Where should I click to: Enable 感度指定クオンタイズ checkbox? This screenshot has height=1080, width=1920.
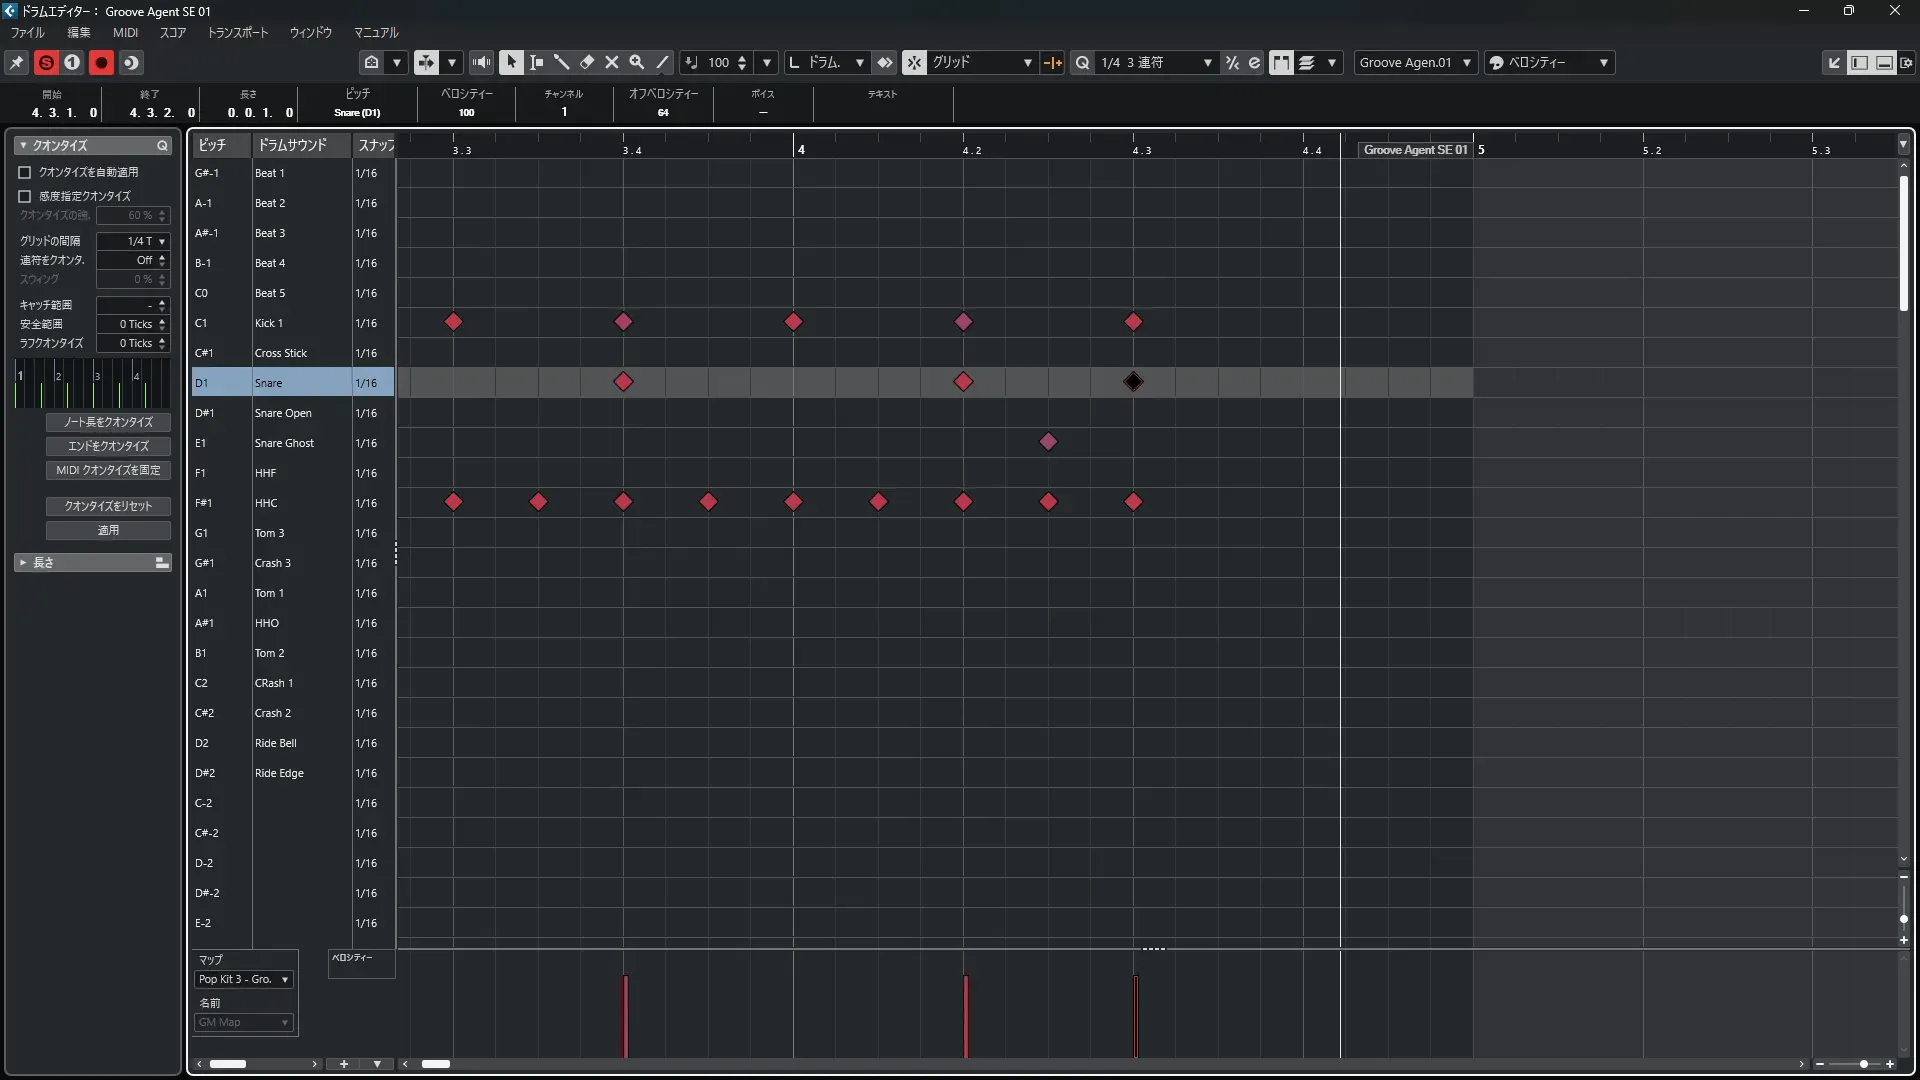pos(25,196)
